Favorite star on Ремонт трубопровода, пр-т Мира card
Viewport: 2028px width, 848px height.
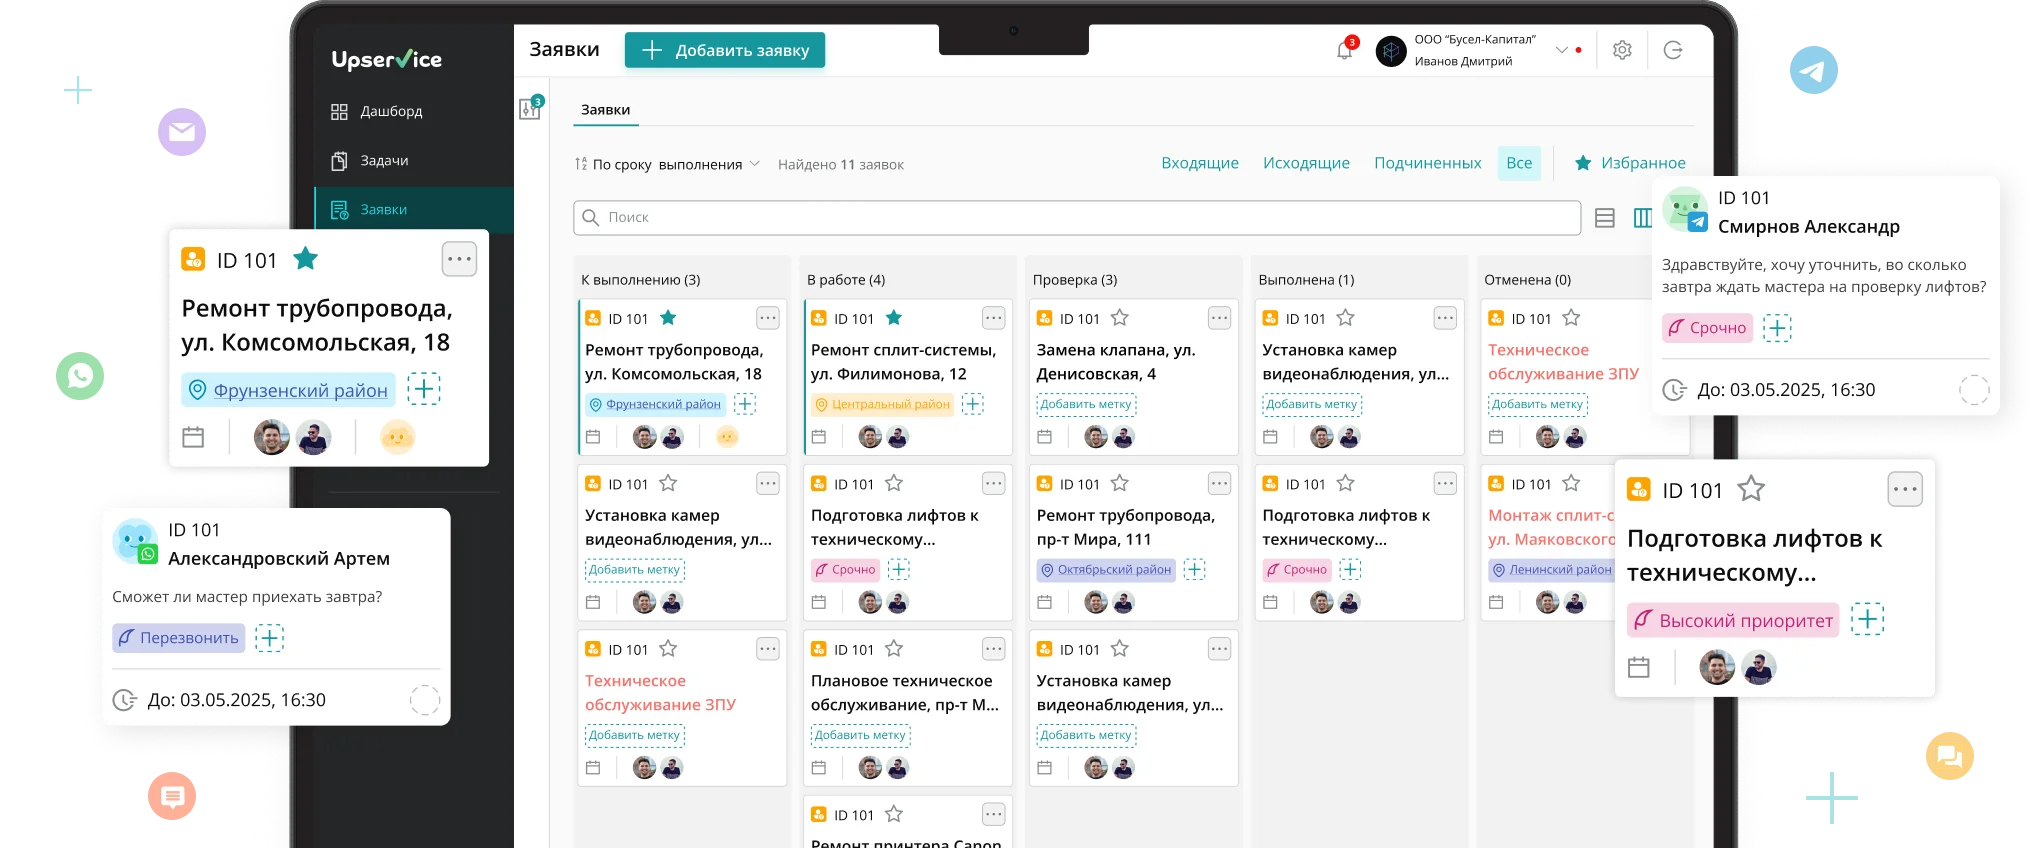point(1120,483)
